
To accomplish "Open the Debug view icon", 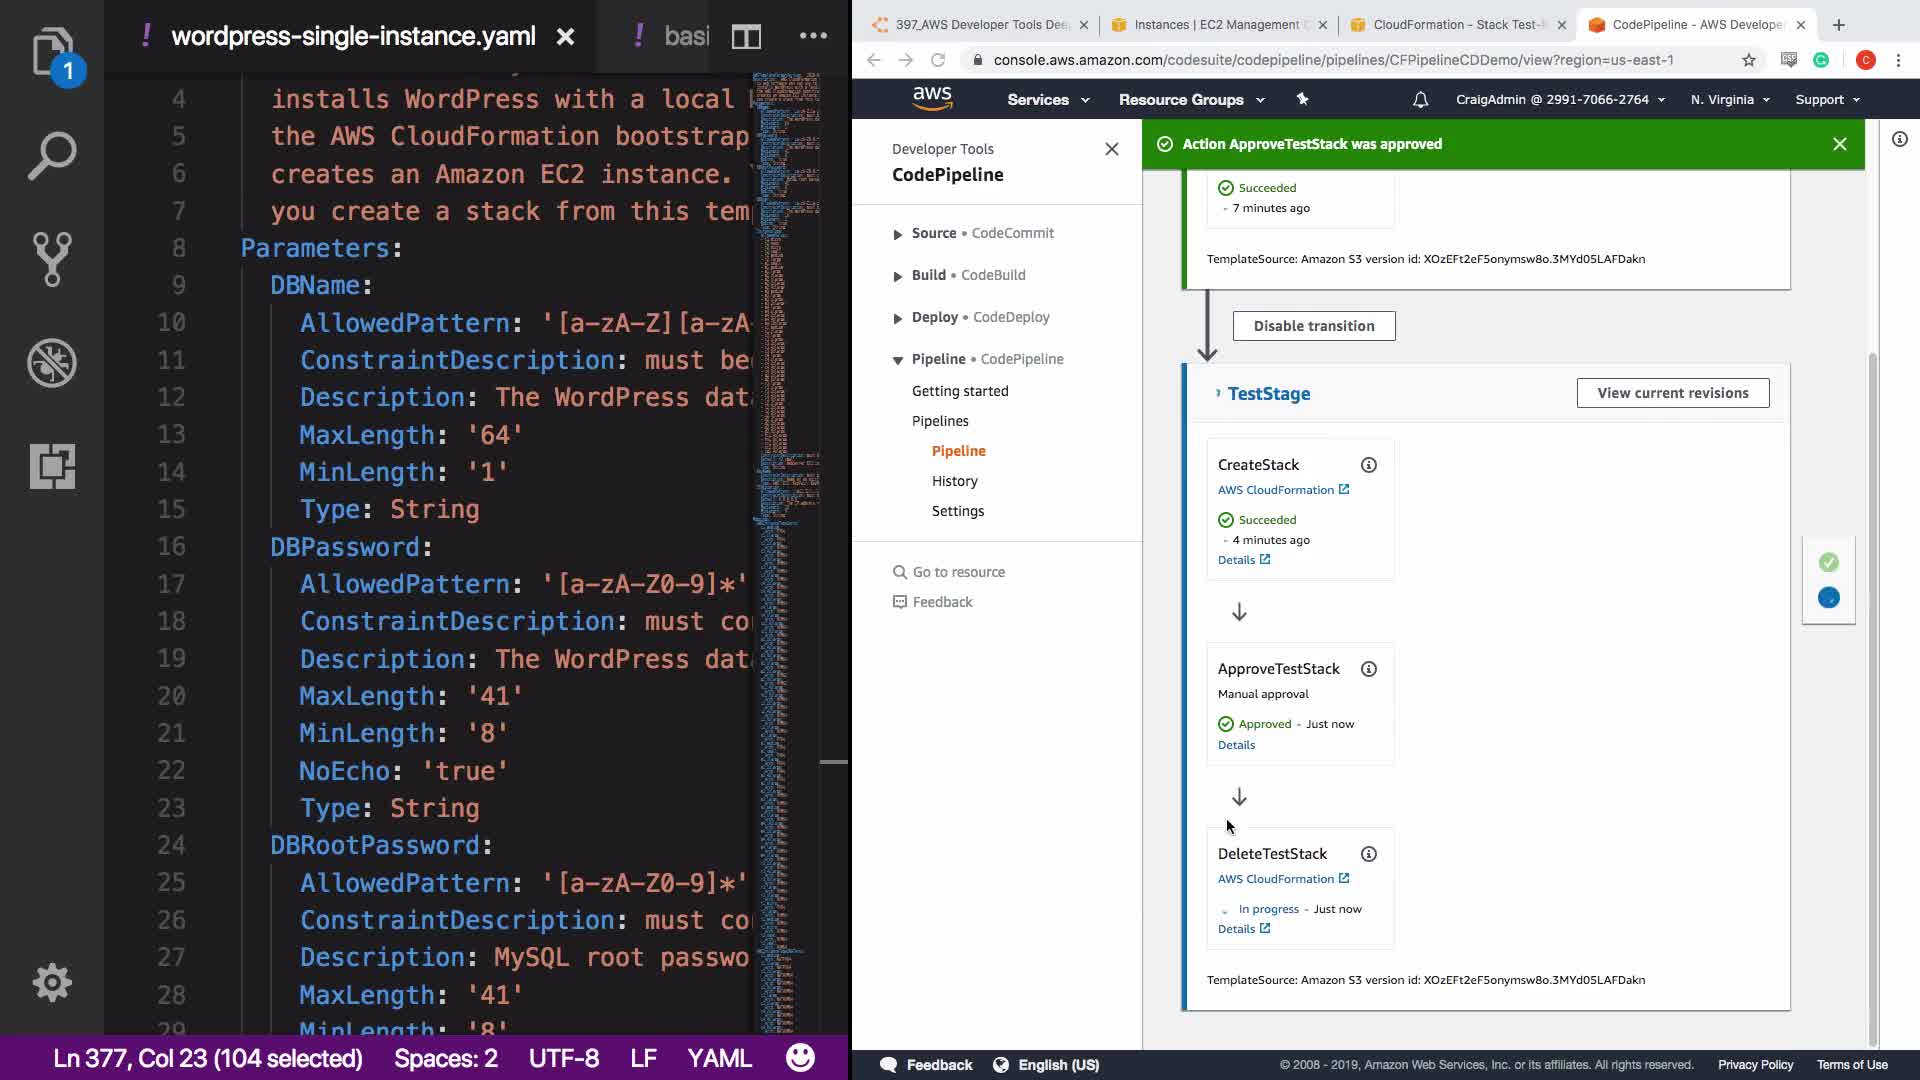I will 52,363.
